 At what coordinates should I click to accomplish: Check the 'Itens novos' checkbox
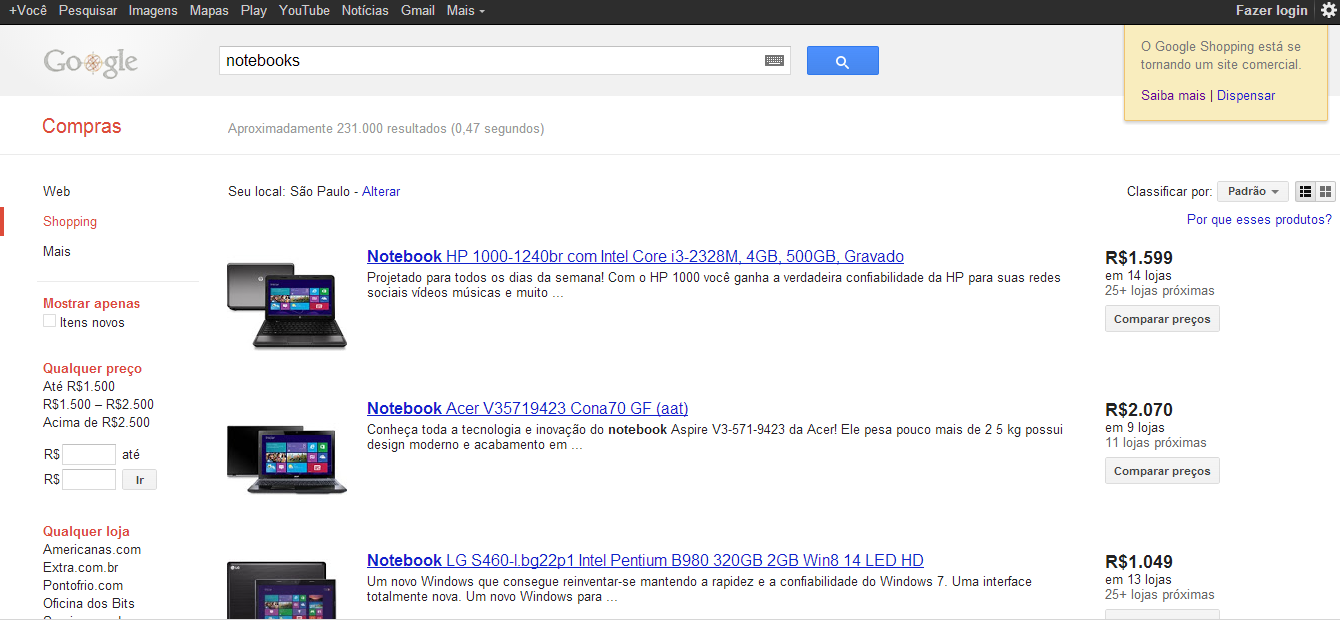pyautogui.click(x=49, y=320)
